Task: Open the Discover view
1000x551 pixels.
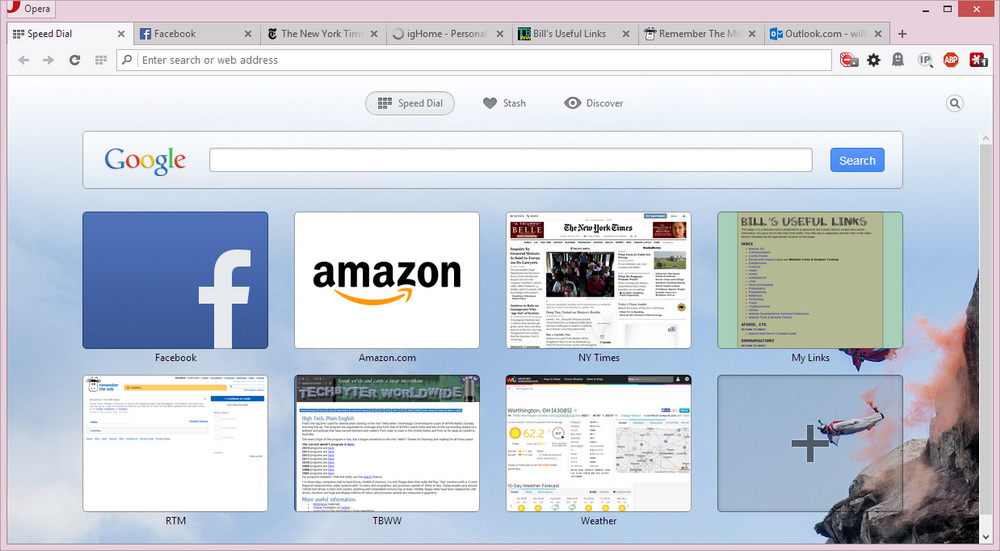Action: pyautogui.click(x=594, y=103)
